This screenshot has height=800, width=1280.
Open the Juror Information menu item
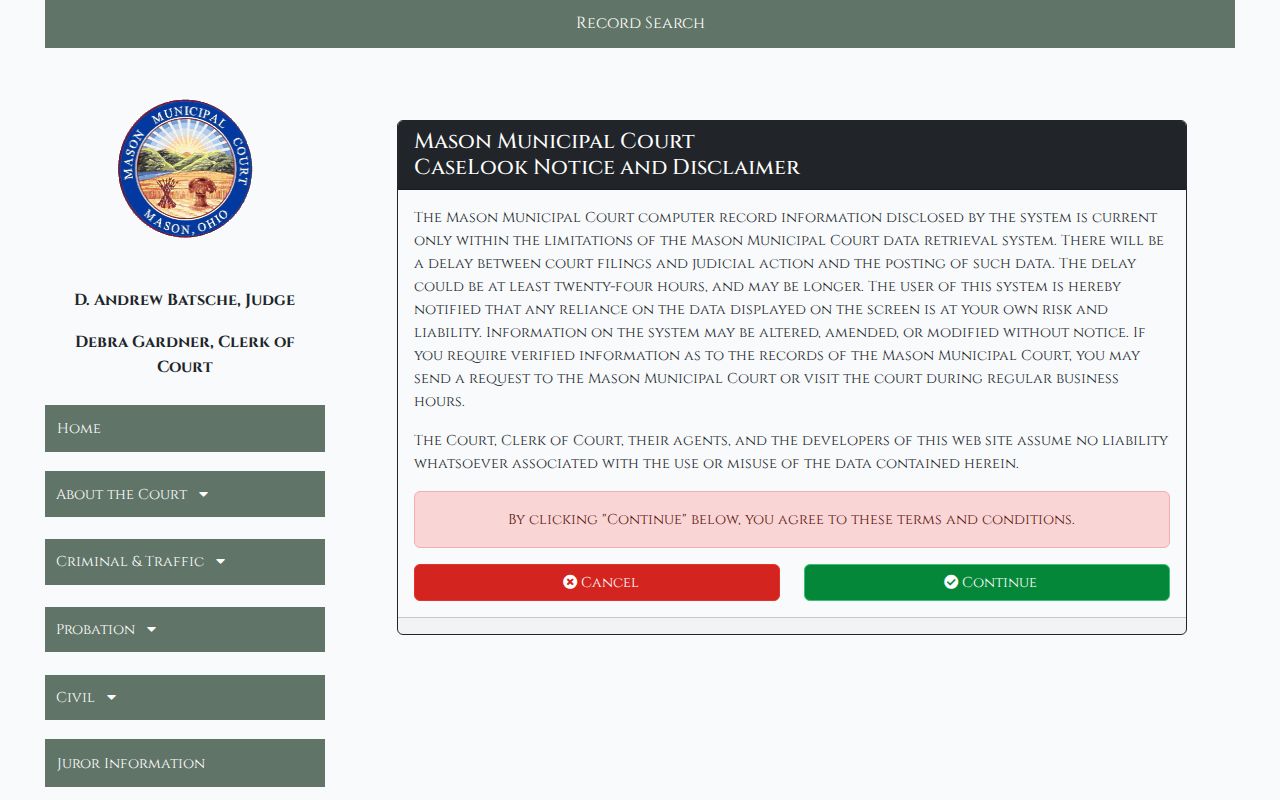185,763
